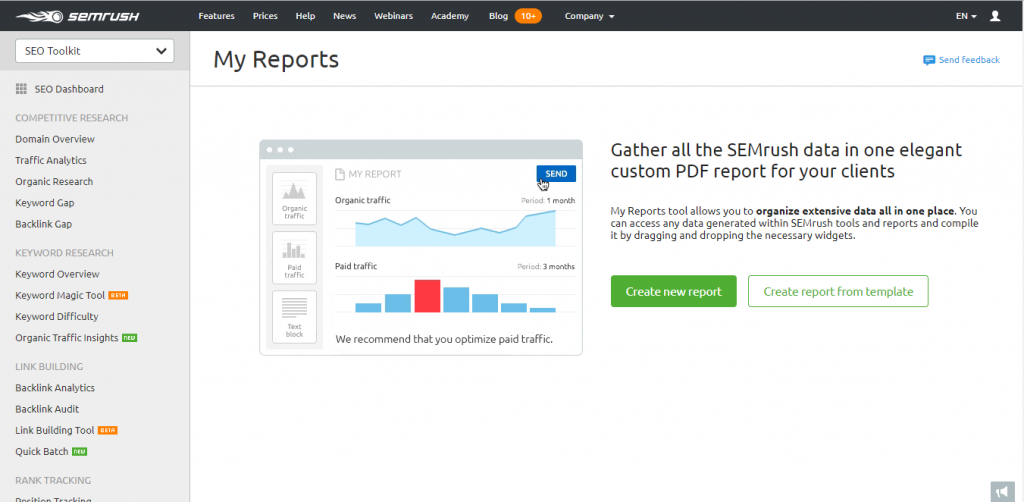Click KEYWORD RESEARCH section label
This screenshot has height=502, width=1024.
coord(65,253)
